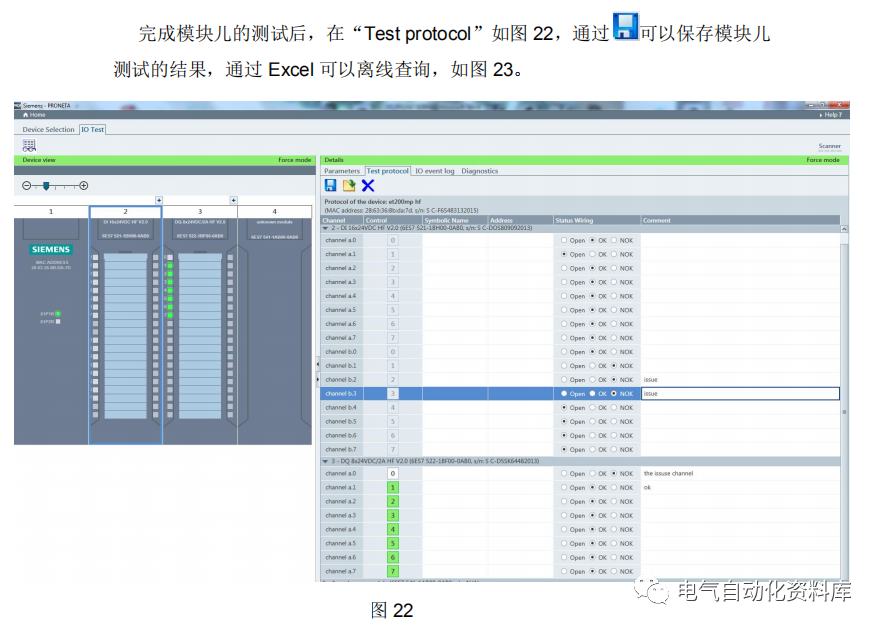
Task: Select NOK for channel b.3
Action: coord(613,393)
